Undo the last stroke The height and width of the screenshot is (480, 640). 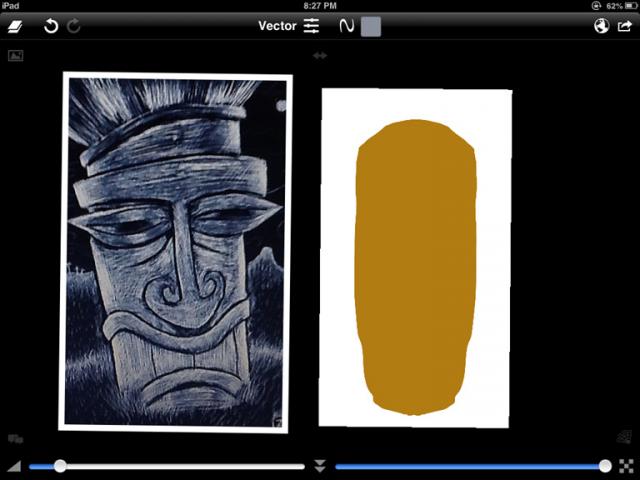click(51, 26)
